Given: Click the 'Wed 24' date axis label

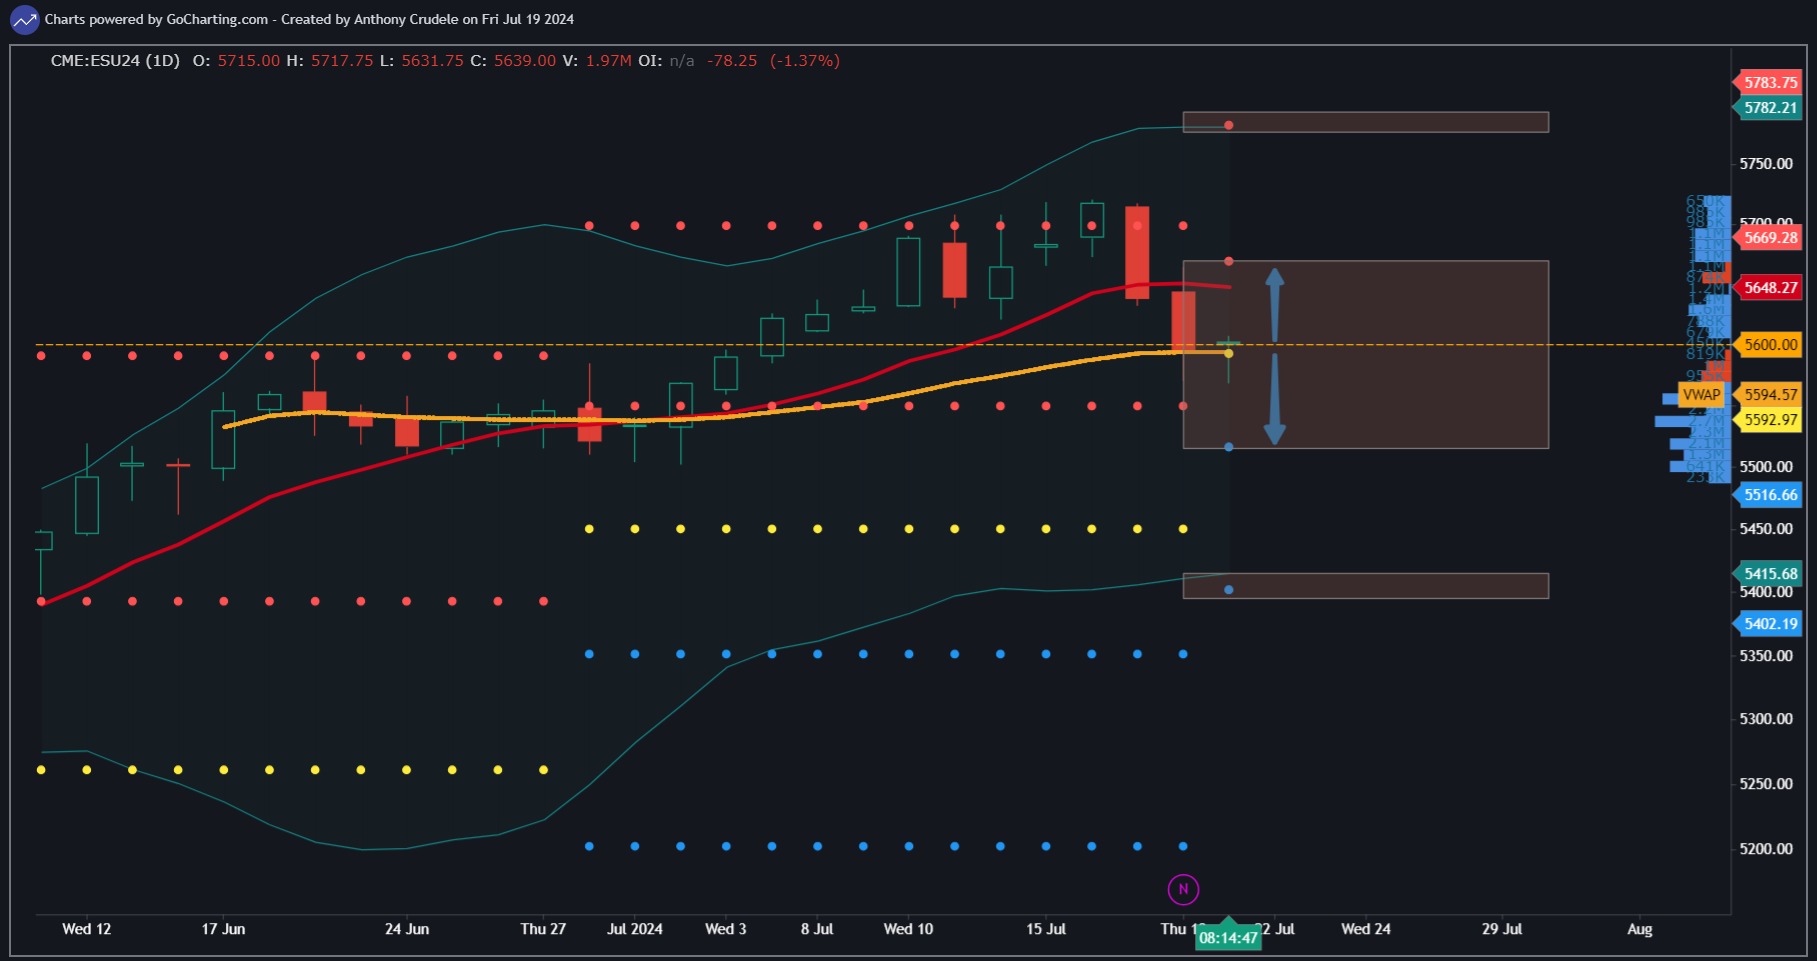Looking at the screenshot, I should click(1366, 928).
